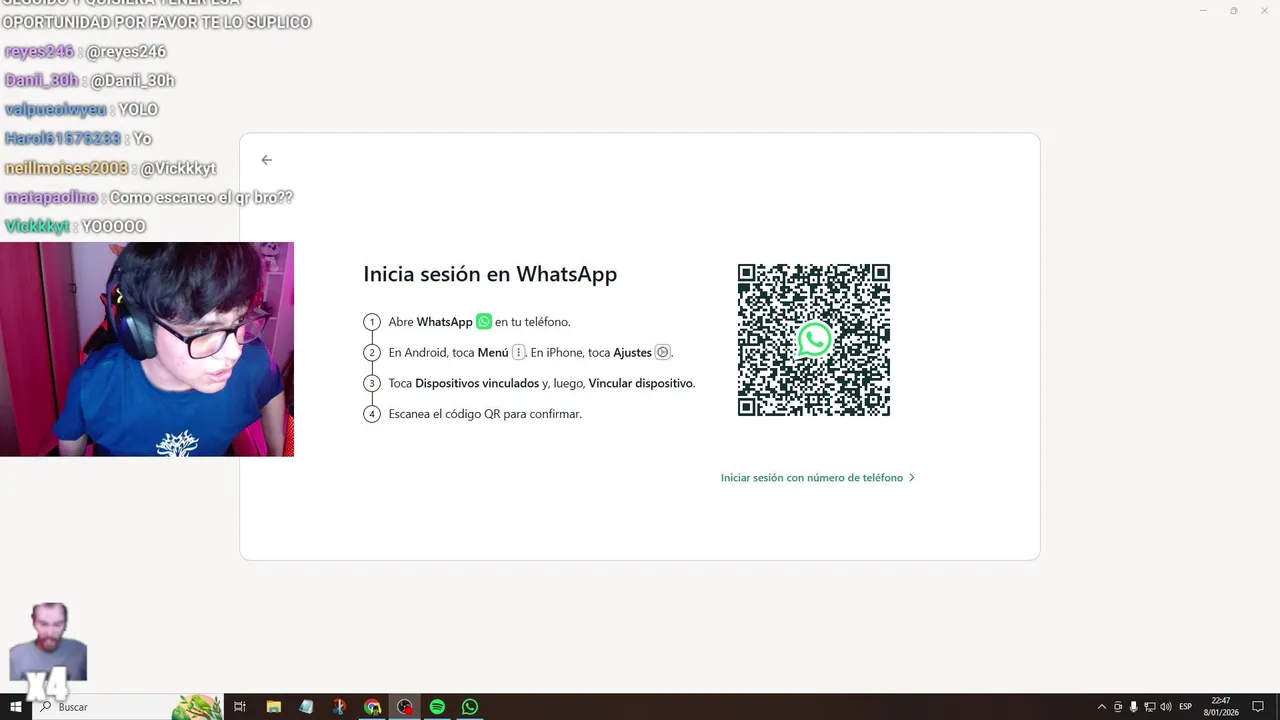Image resolution: width=1280 pixels, height=720 pixels.
Task: Click the username neillmoises2003 in chat
Action: [67, 169]
